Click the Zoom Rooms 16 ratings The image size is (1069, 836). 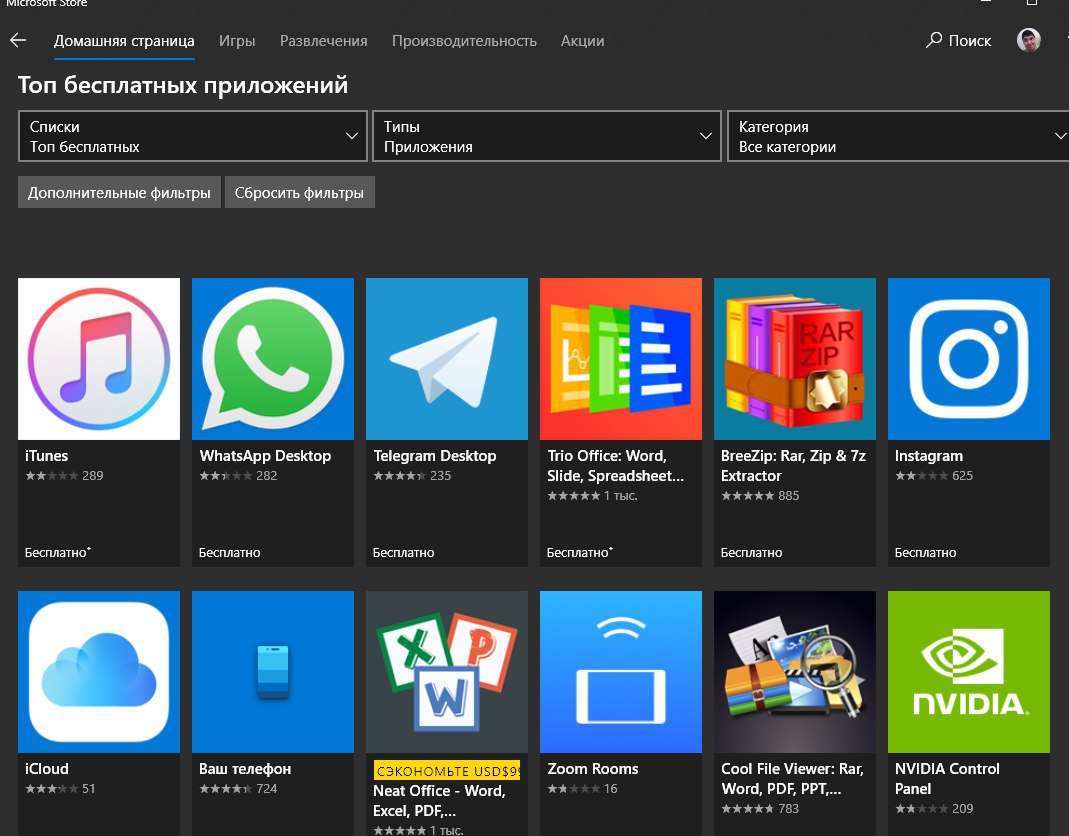tap(582, 789)
